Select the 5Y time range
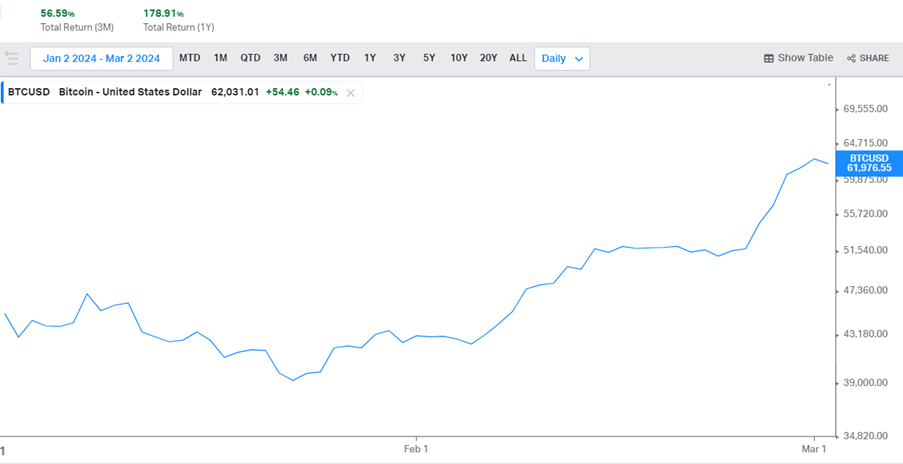The image size is (903, 464). (429, 58)
